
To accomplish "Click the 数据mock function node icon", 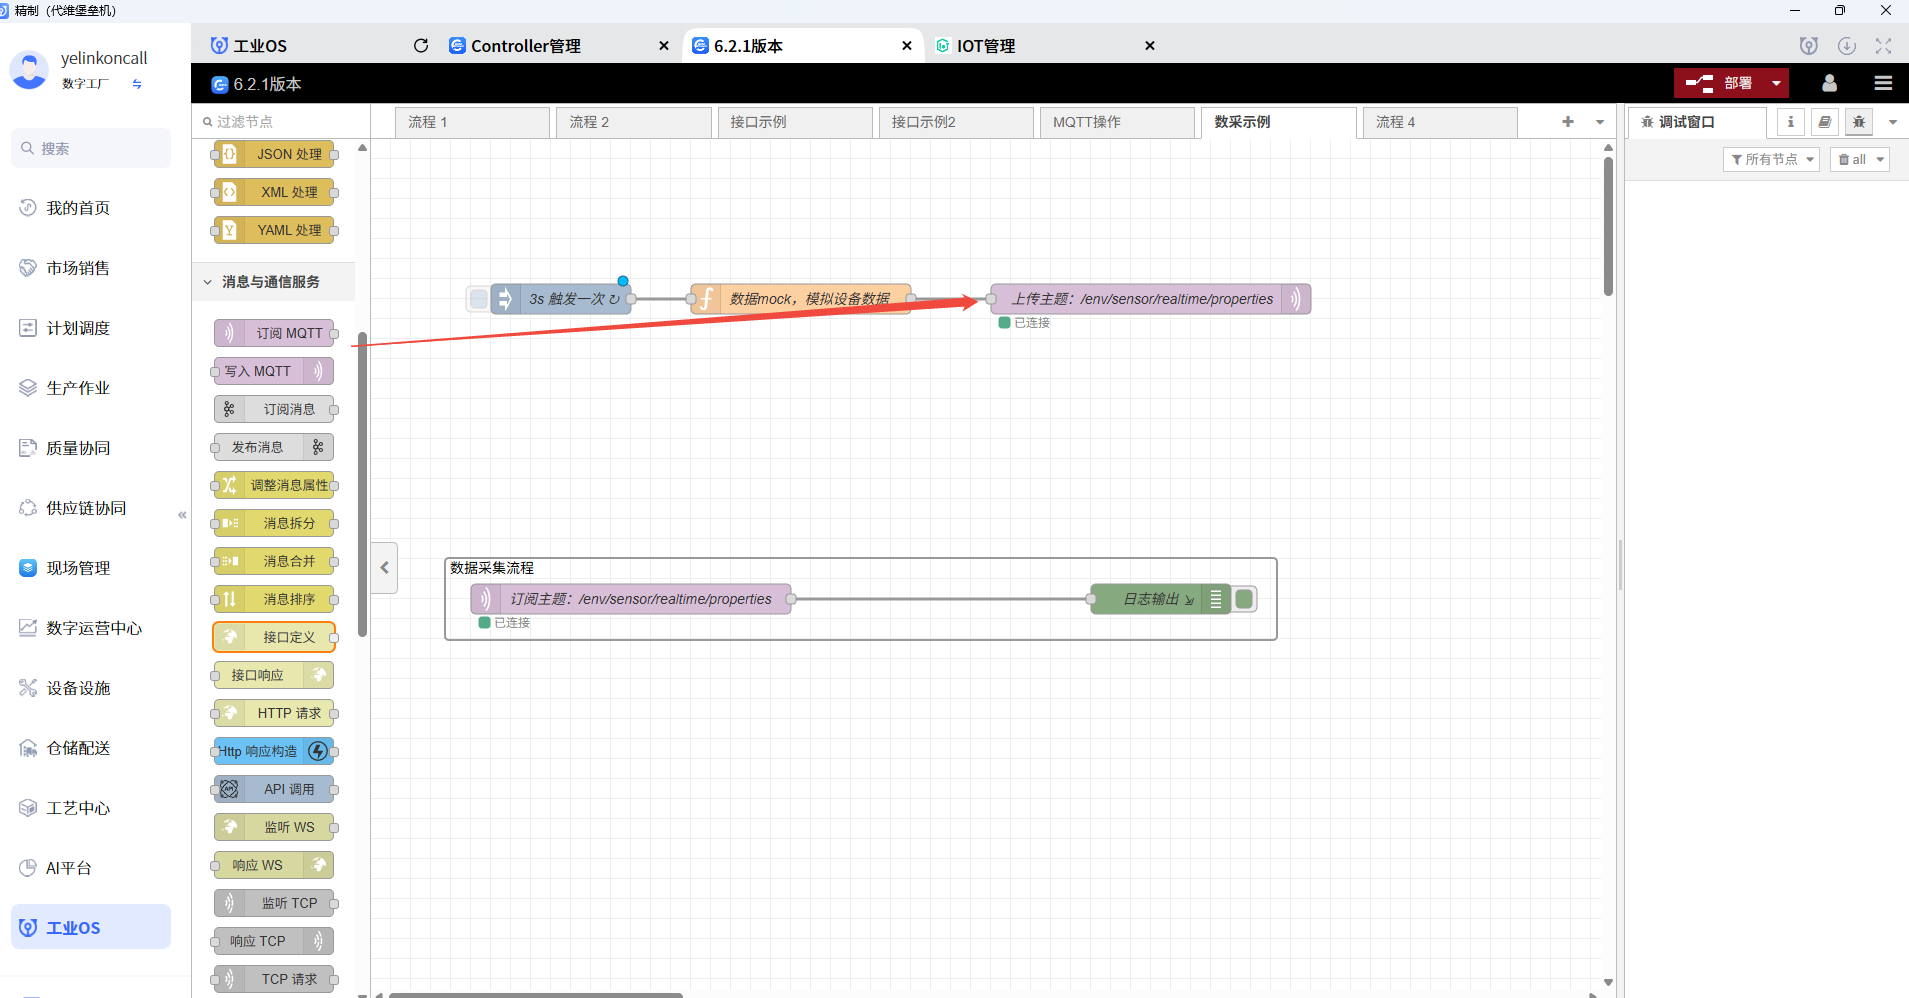I will click(x=706, y=299).
